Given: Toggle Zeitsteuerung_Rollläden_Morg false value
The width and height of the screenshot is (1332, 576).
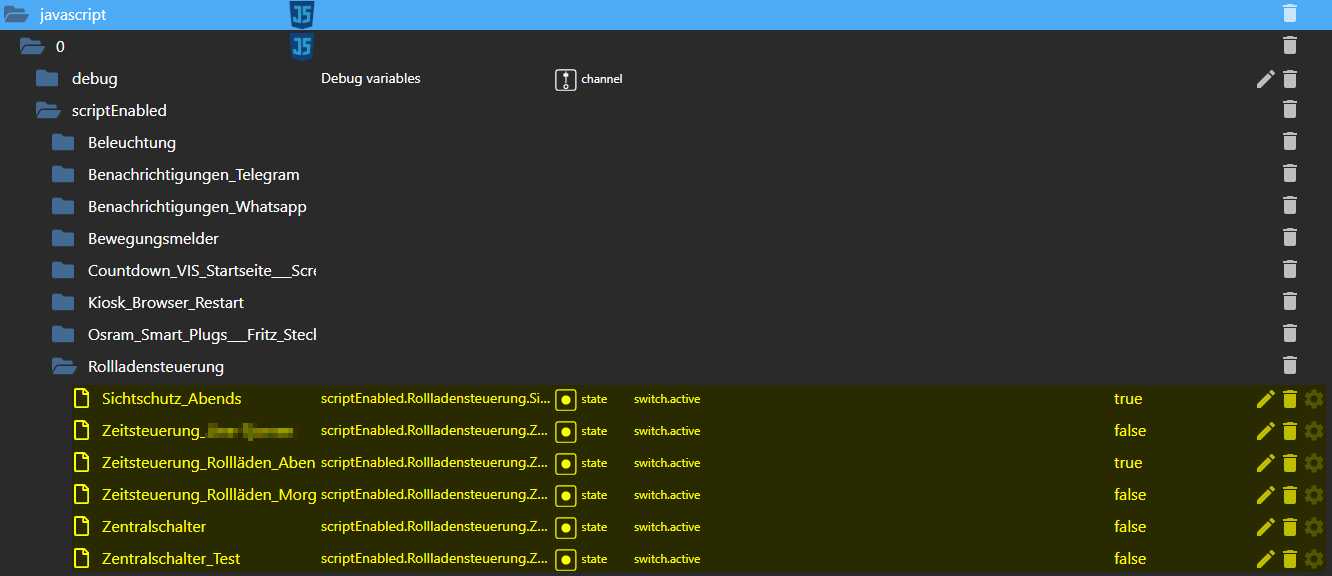Looking at the screenshot, I should point(1130,495).
